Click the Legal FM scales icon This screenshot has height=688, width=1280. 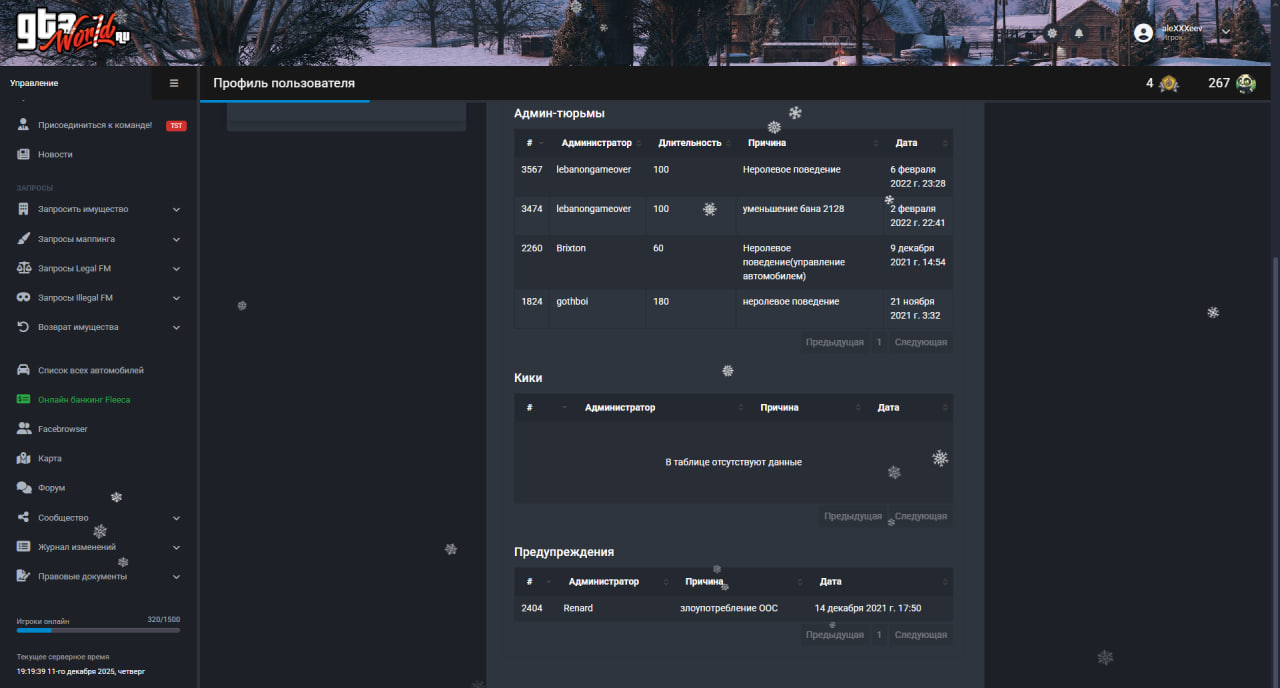(x=23, y=268)
